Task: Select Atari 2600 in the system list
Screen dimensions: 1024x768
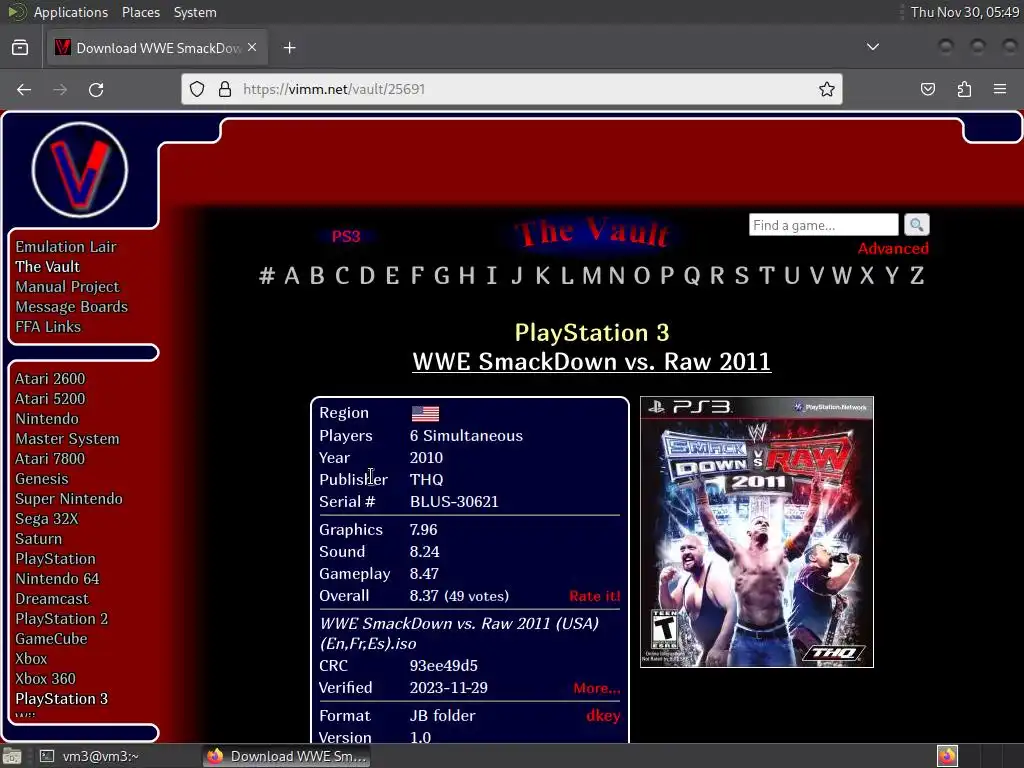Action: pos(50,379)
